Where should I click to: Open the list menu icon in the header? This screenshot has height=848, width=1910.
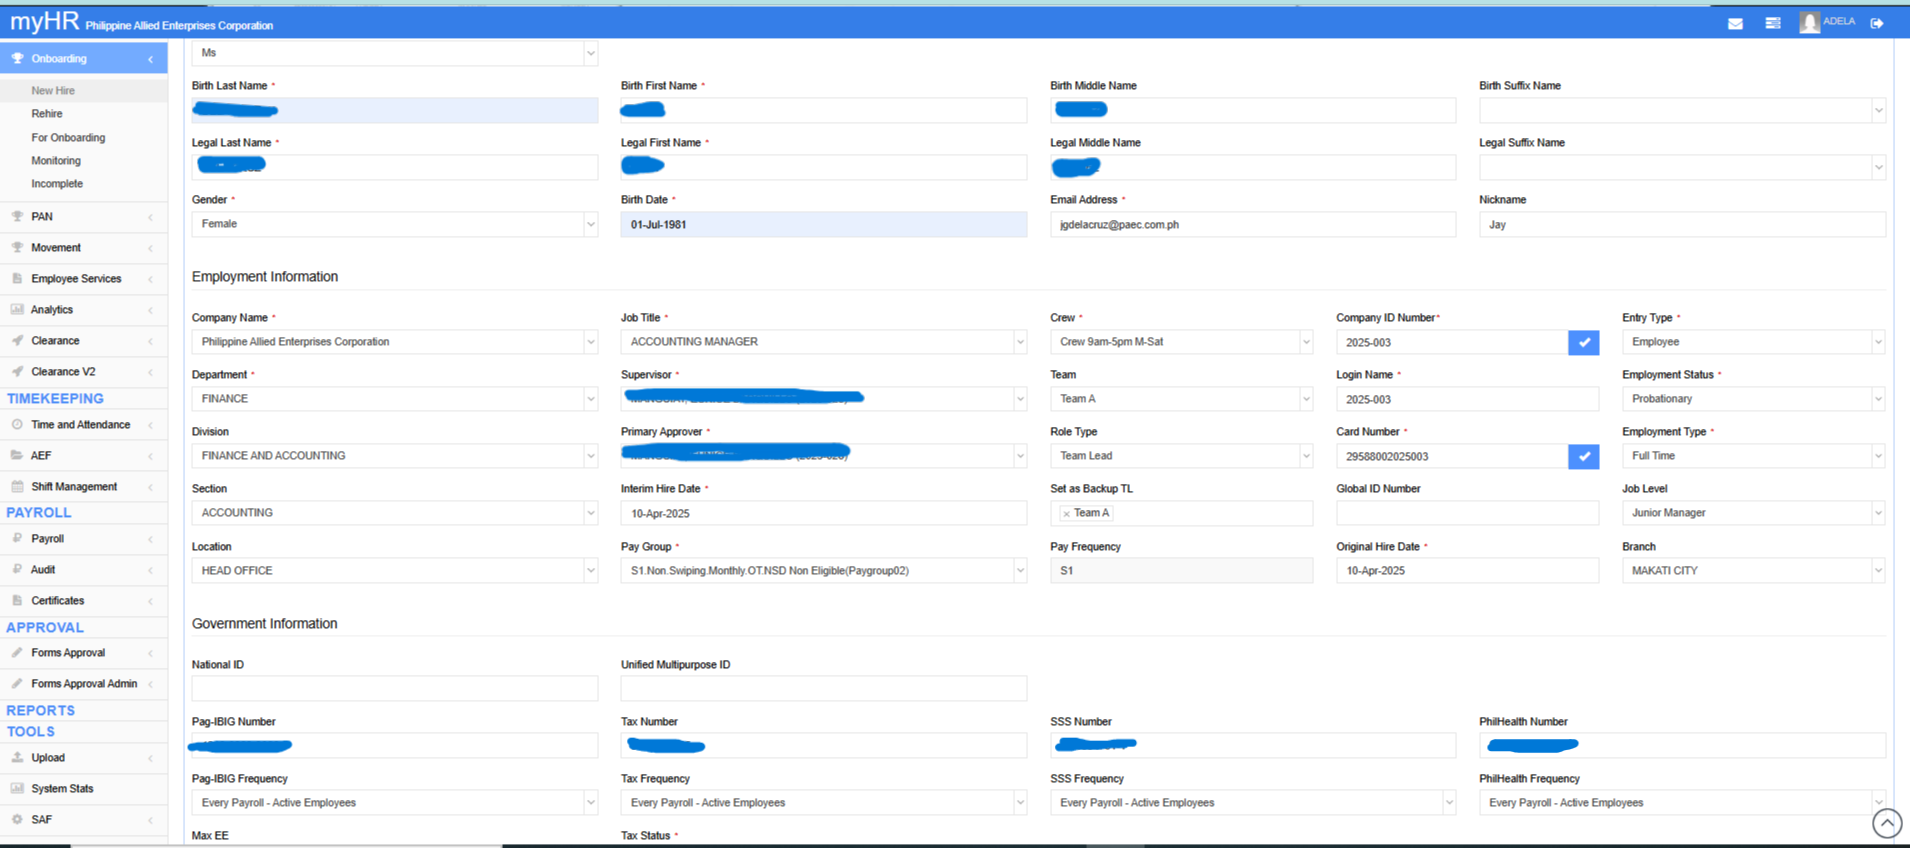(1773, 23)
